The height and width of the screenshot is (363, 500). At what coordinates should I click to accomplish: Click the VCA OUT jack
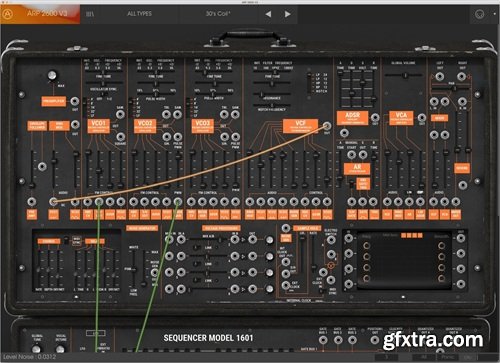[422, 117]
